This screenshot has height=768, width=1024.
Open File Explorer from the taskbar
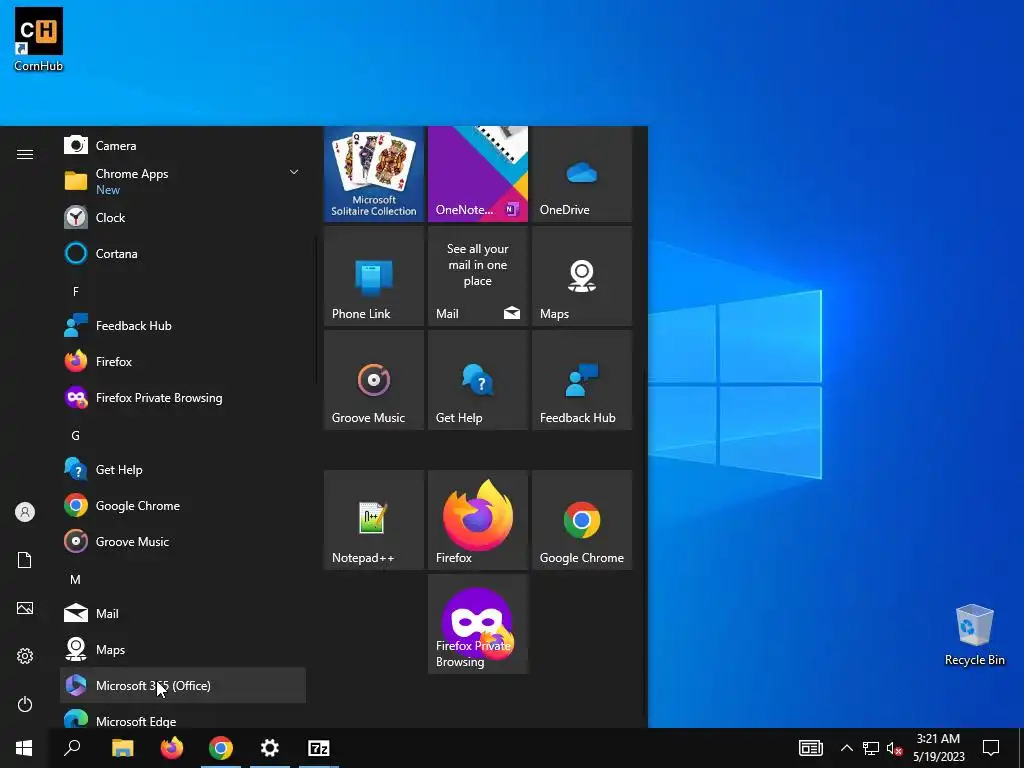click(122, 748)
